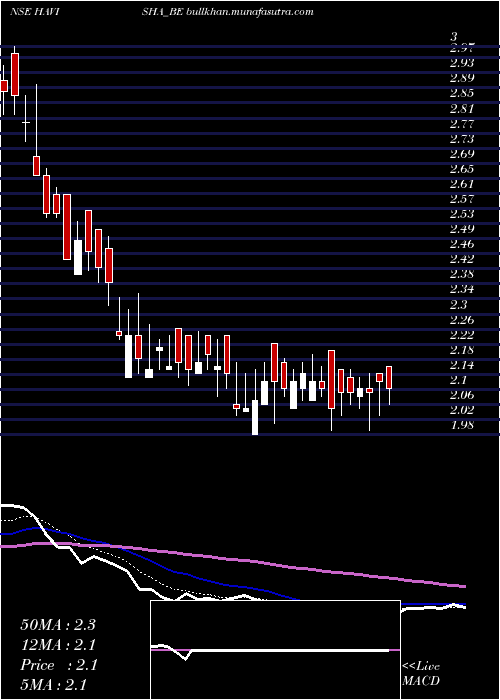Select the 2.61 price axis label
The width and height of the screenshot is (500, 700).
[x=462, y=183]
